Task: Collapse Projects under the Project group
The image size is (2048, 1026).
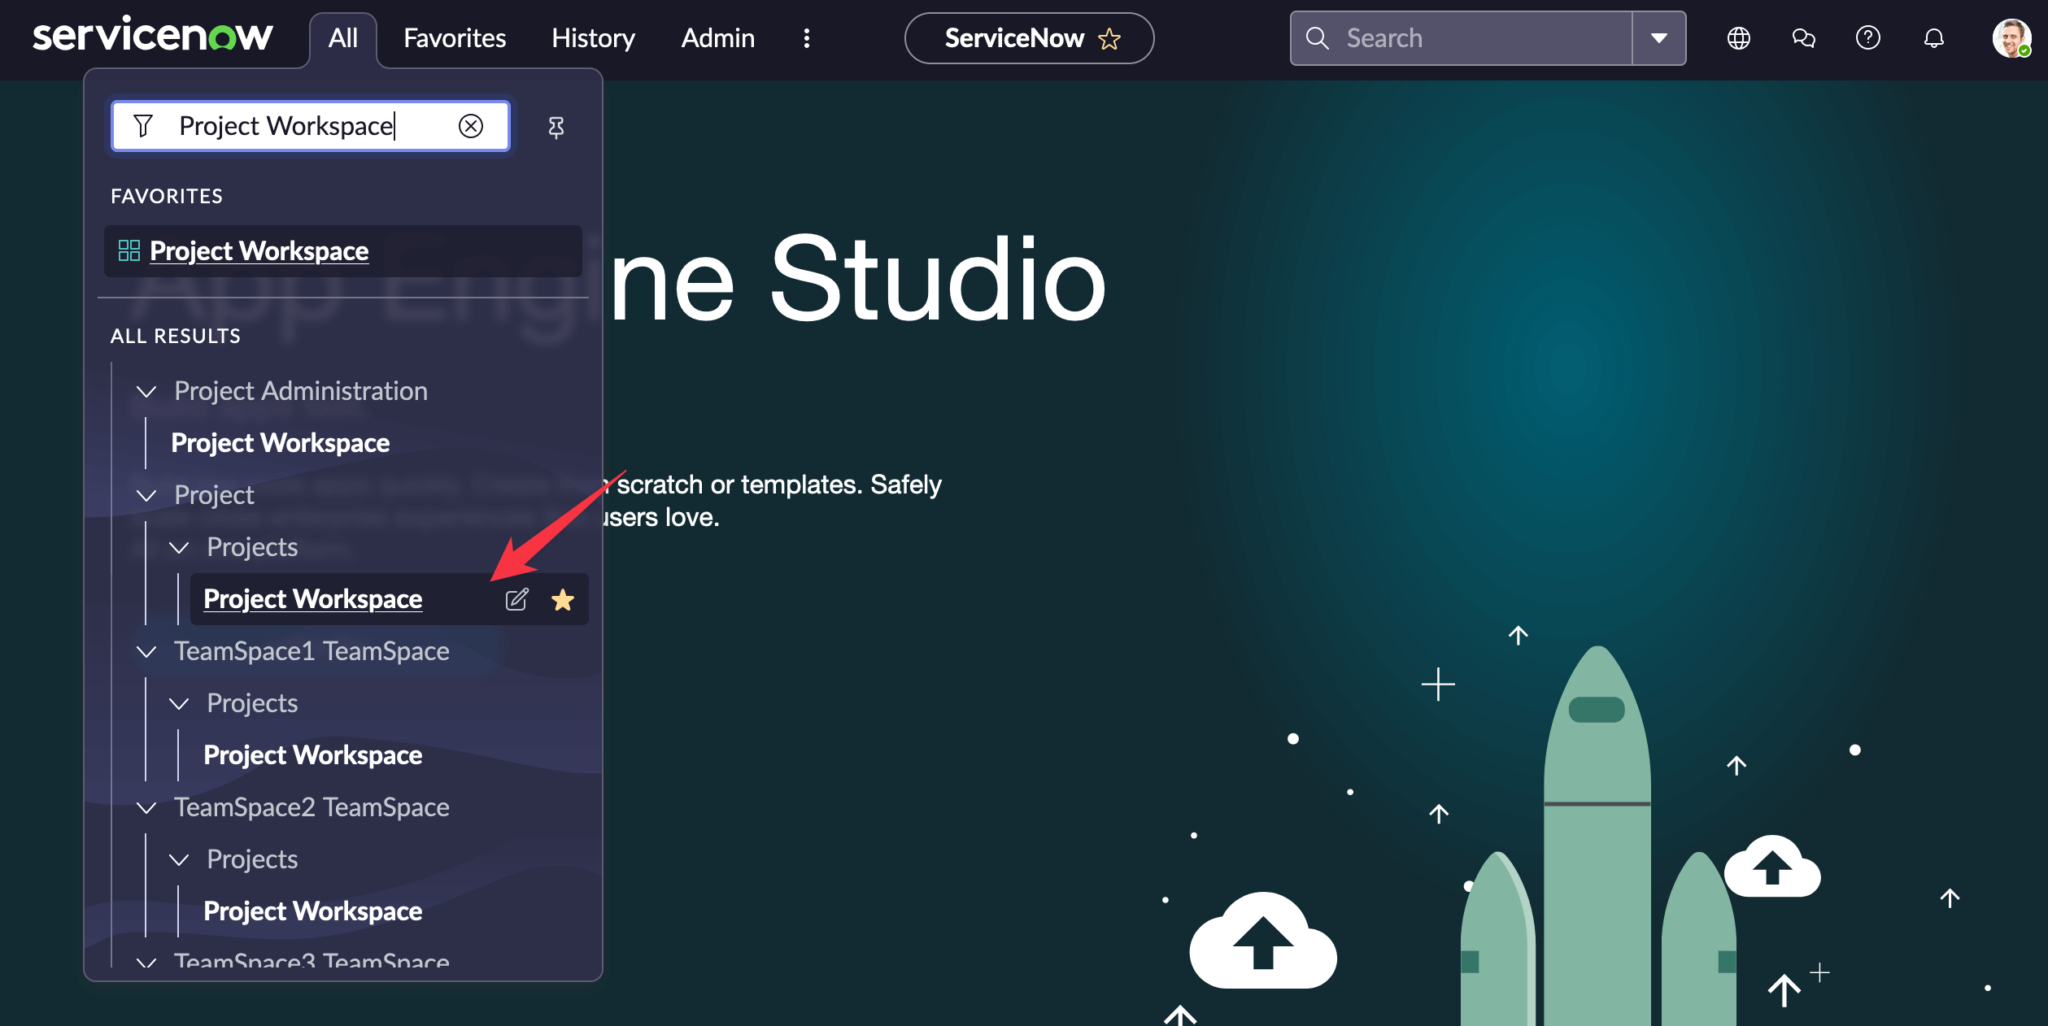Action: [179, 547]
